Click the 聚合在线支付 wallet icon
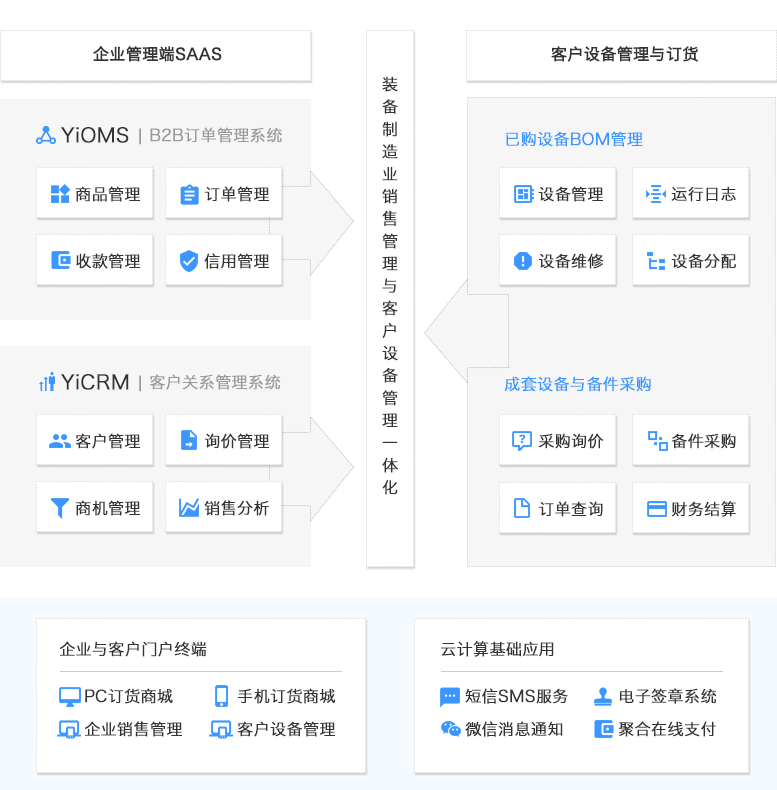 tap(604, 729)
